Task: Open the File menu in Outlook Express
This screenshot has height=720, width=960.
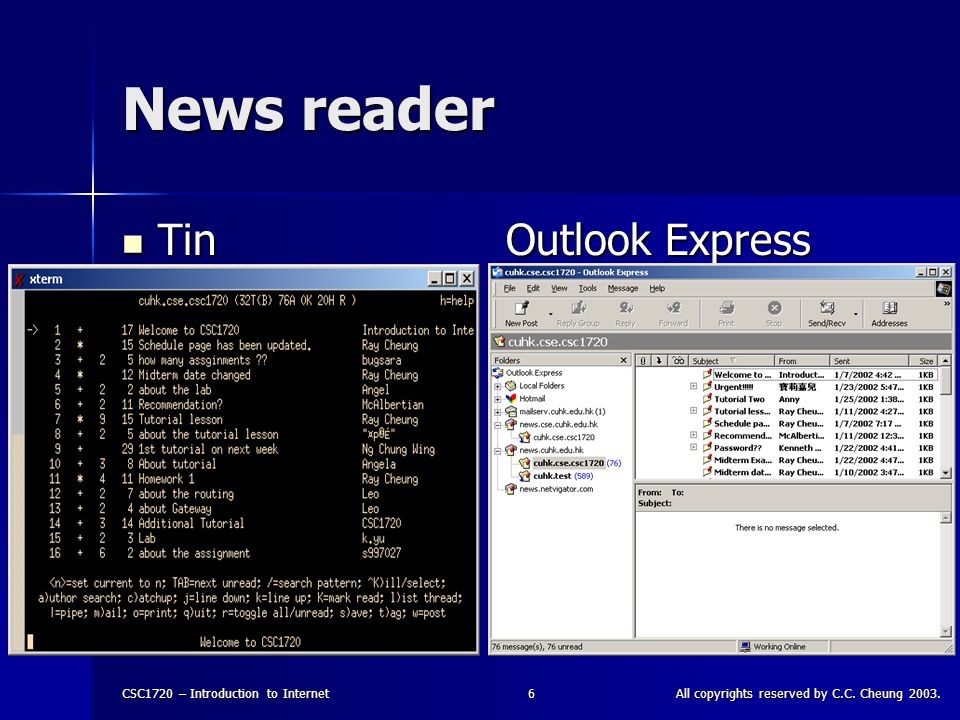Action: (509, 288)
